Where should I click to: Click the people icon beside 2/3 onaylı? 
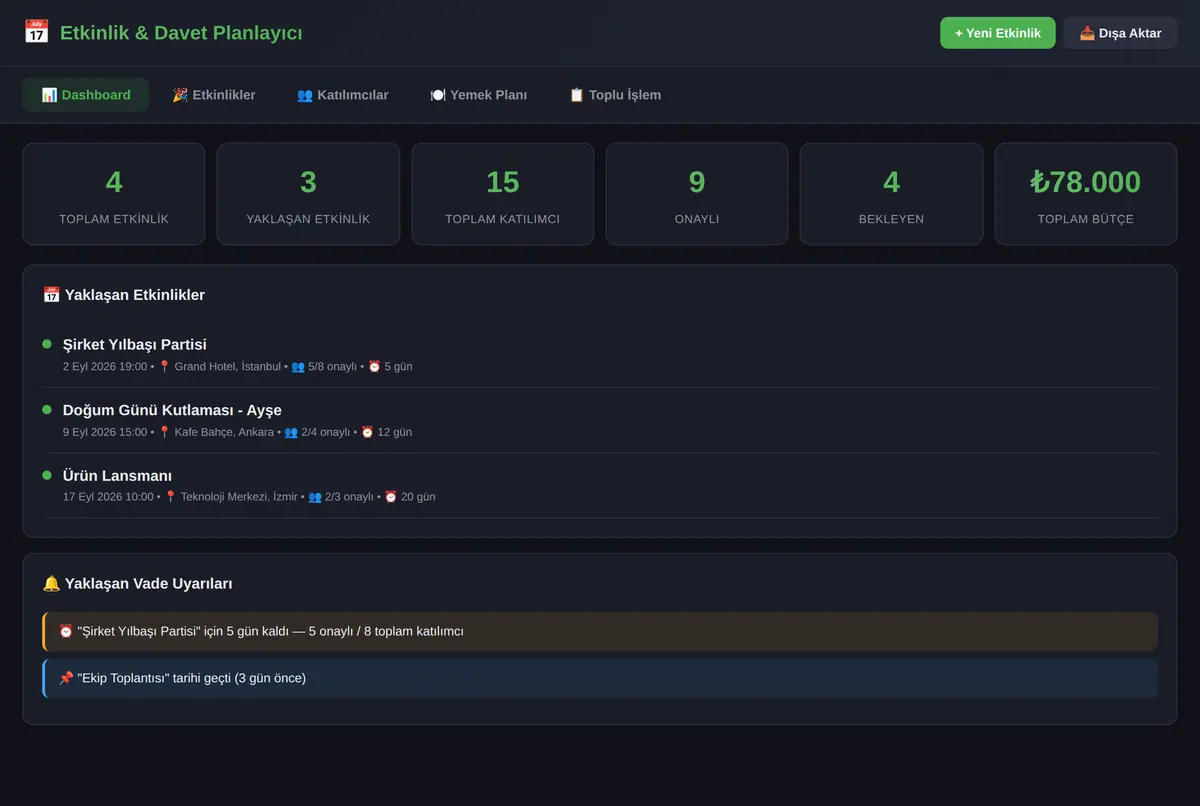(315, 497)
